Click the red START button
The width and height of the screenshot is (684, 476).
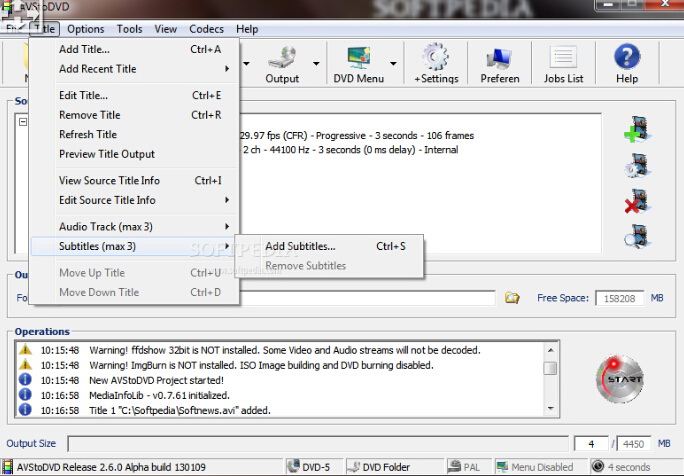tap(620, 379)
